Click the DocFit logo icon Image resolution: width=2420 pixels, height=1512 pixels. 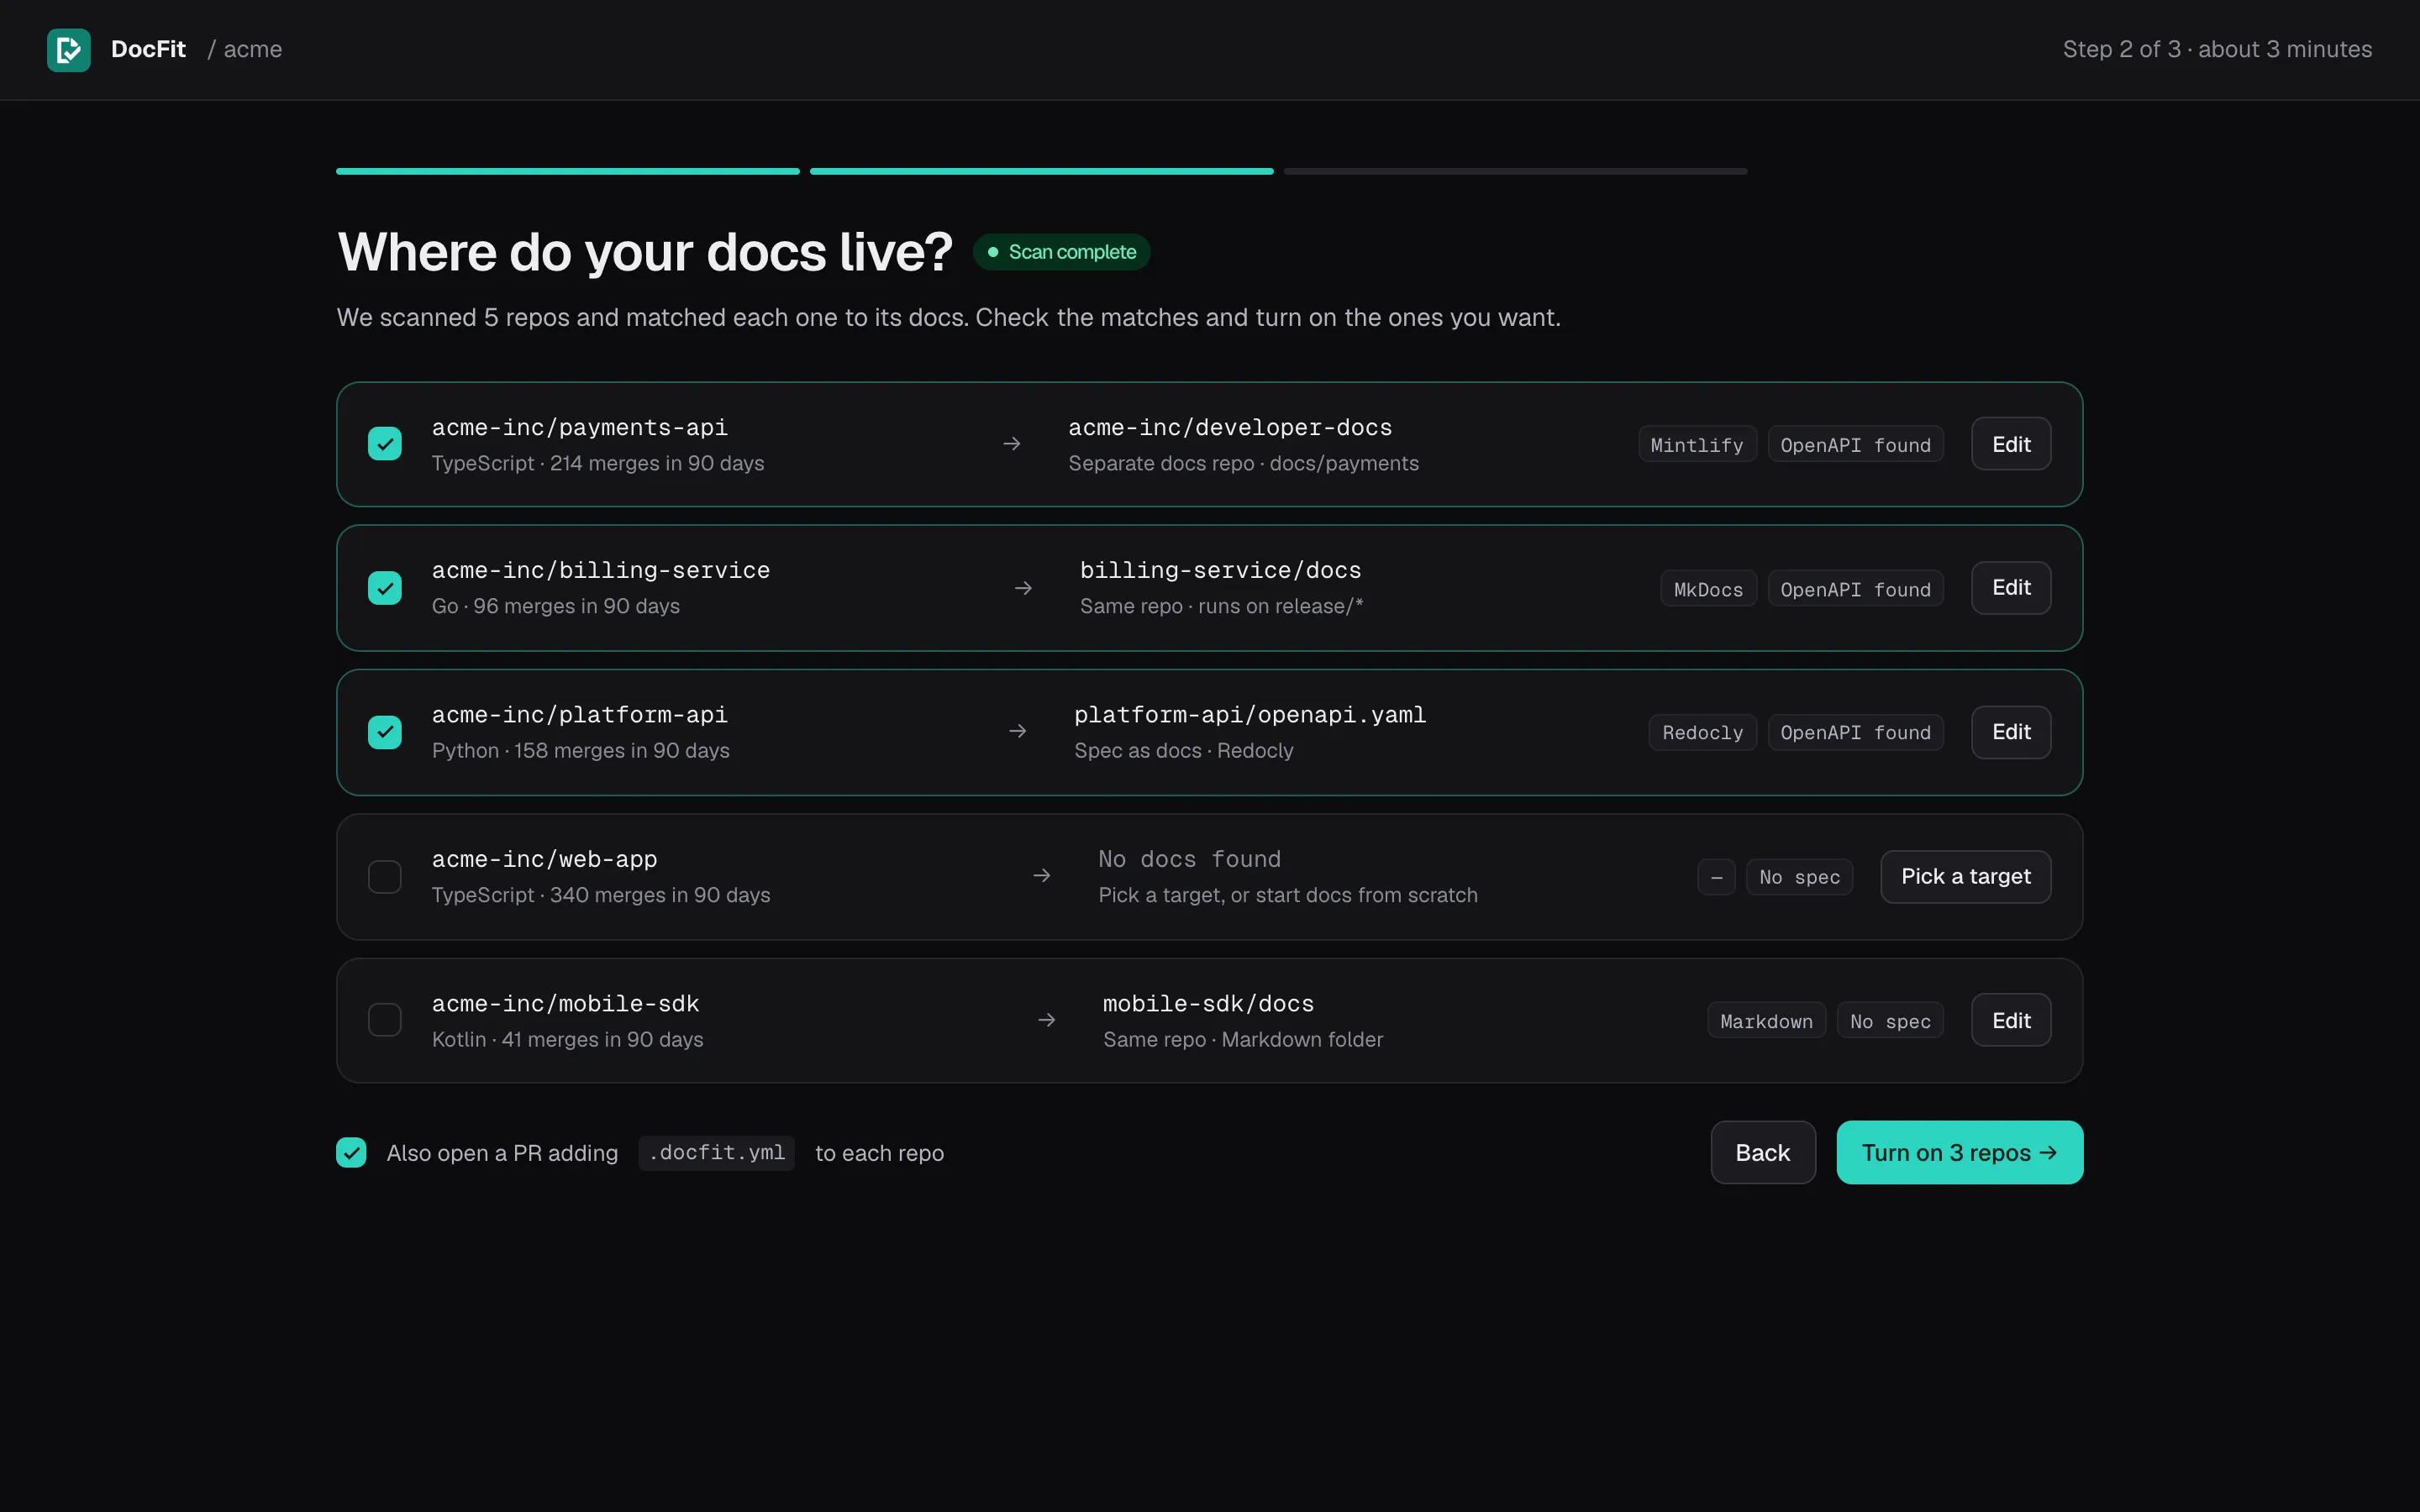coord(69,49)
